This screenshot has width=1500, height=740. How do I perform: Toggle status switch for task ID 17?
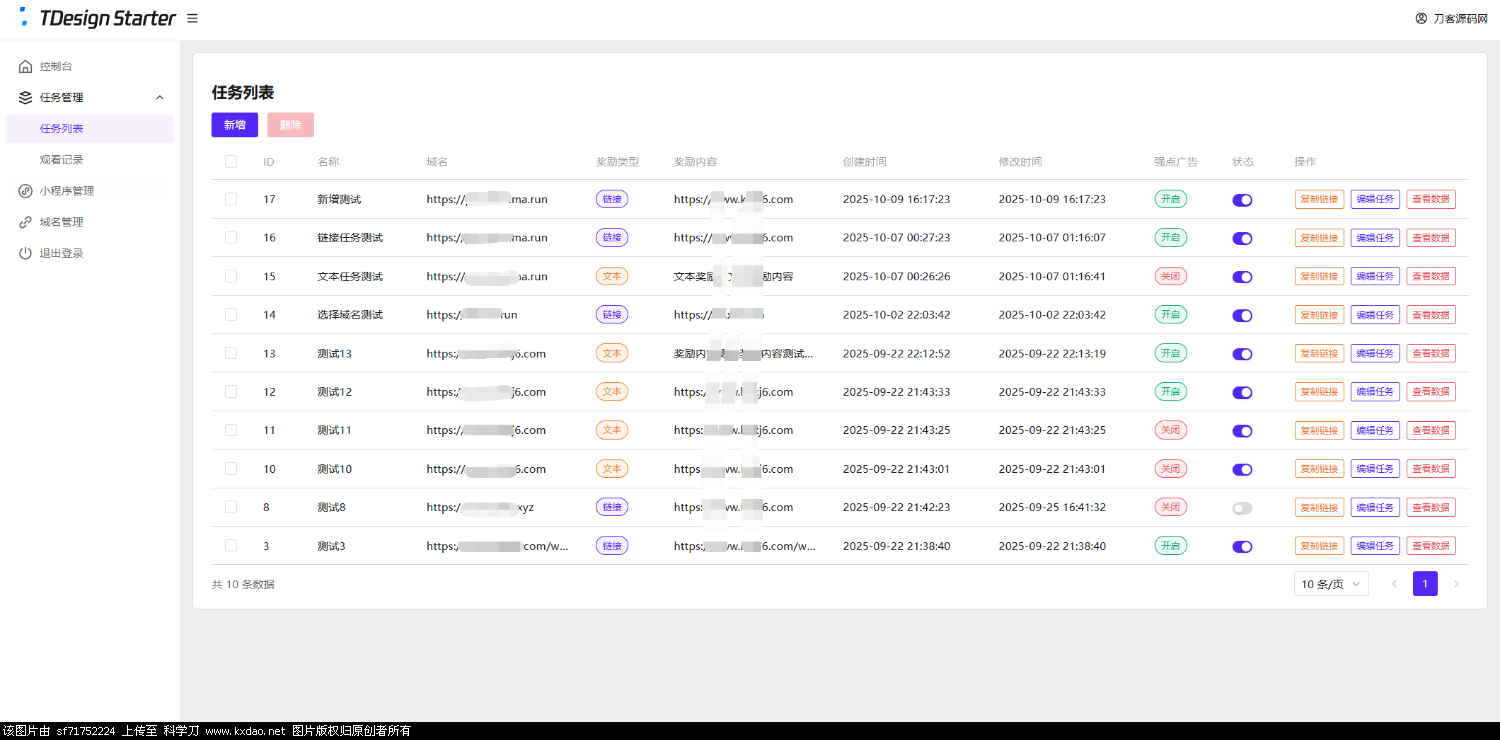click(1242, 200)
